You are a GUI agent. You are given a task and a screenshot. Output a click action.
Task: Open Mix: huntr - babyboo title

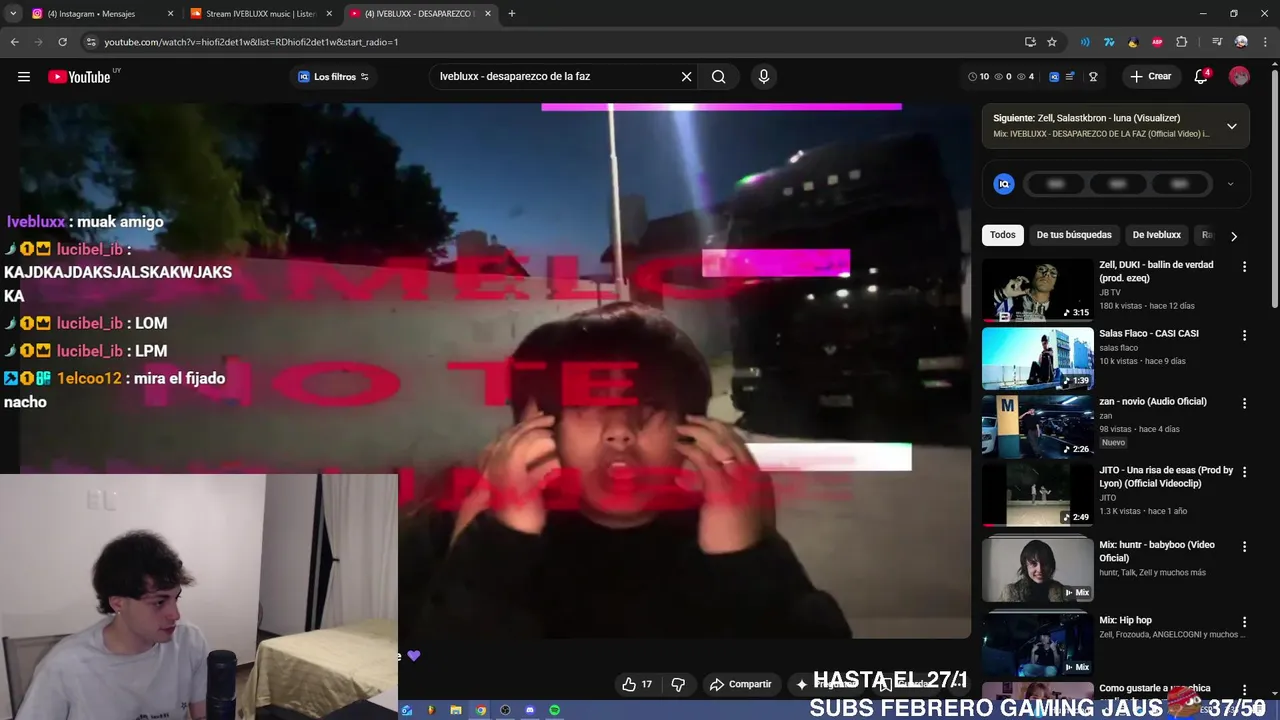point(1157,551)
